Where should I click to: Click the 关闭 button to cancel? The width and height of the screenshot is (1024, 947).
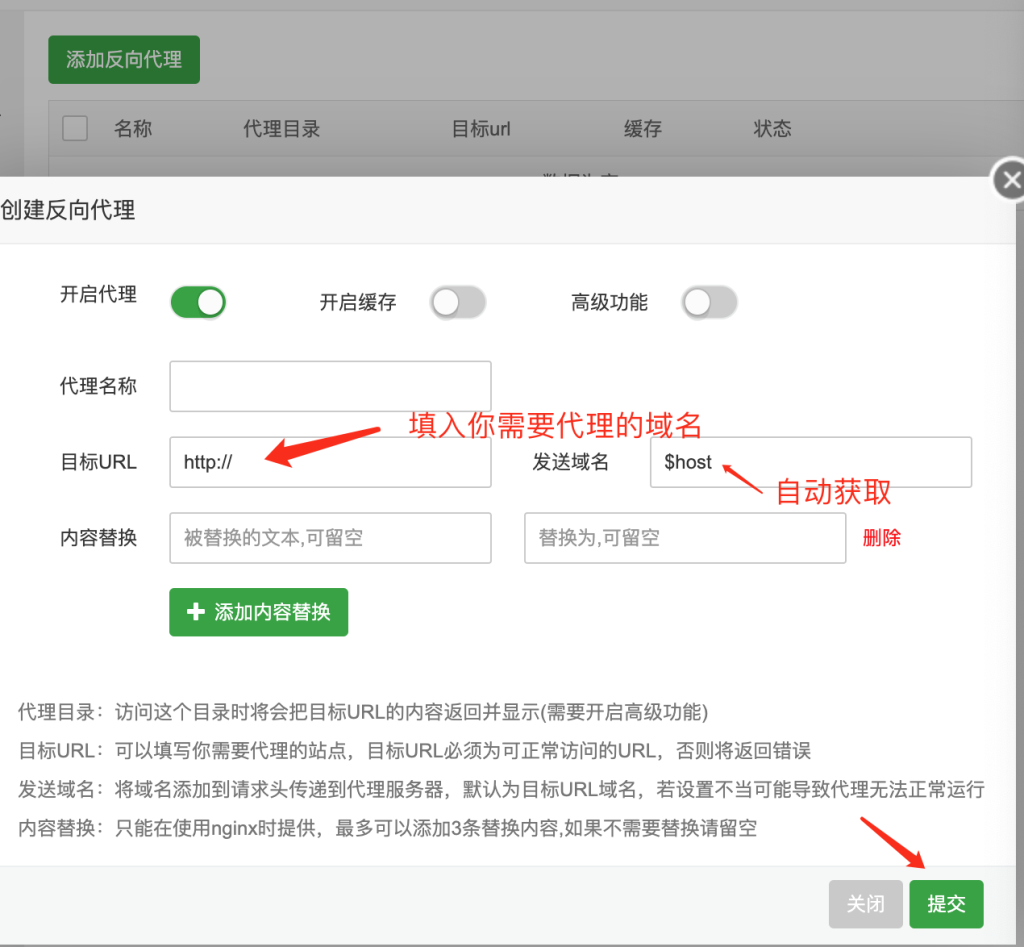865,903
